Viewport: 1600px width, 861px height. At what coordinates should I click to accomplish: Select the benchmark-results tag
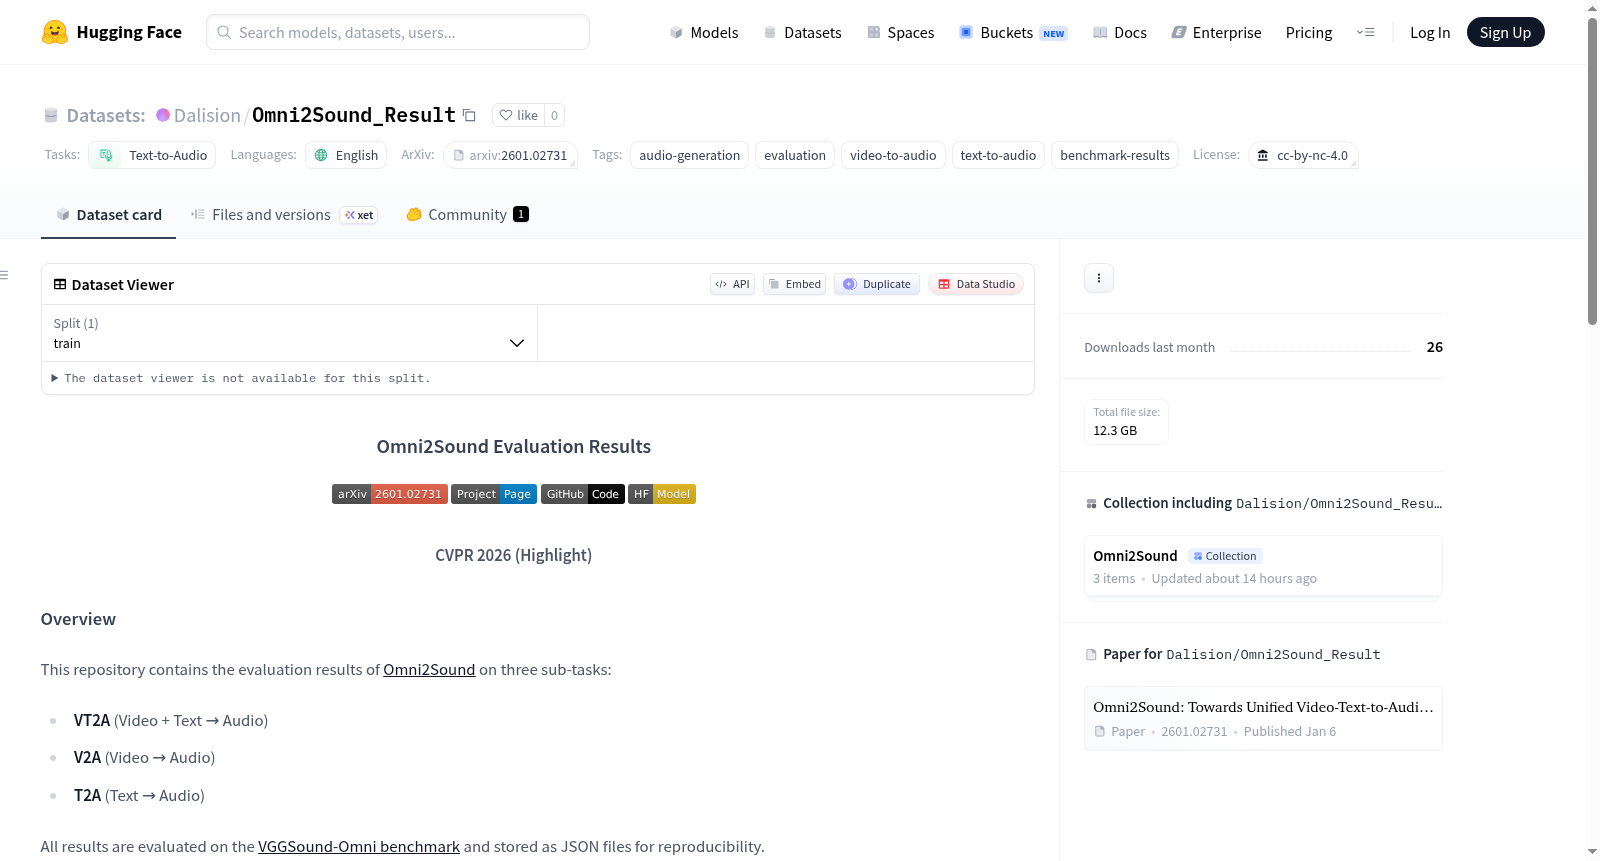tap(1115, 155)
